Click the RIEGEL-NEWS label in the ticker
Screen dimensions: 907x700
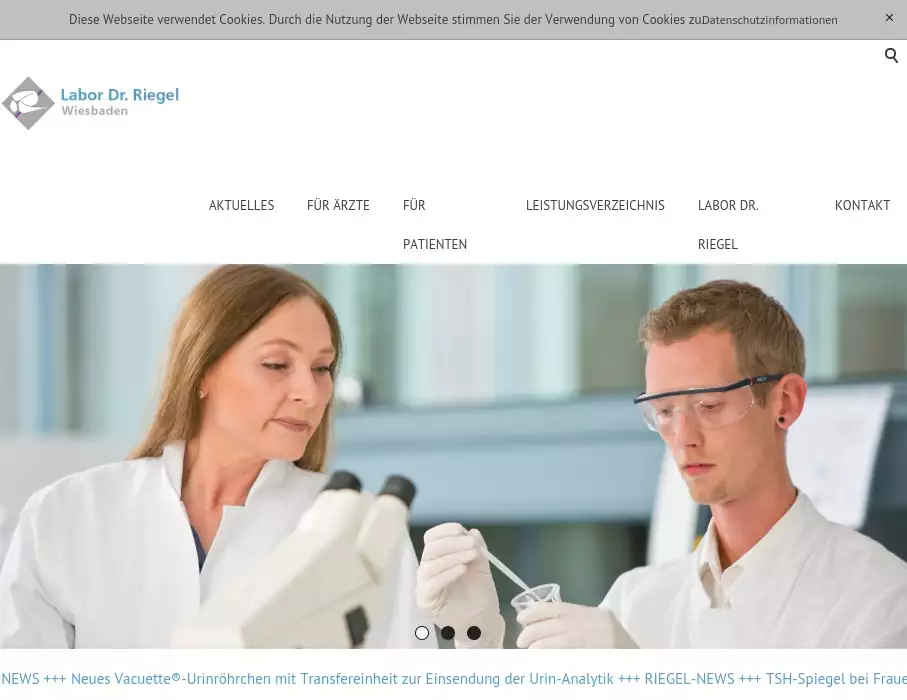coord(689,679)
